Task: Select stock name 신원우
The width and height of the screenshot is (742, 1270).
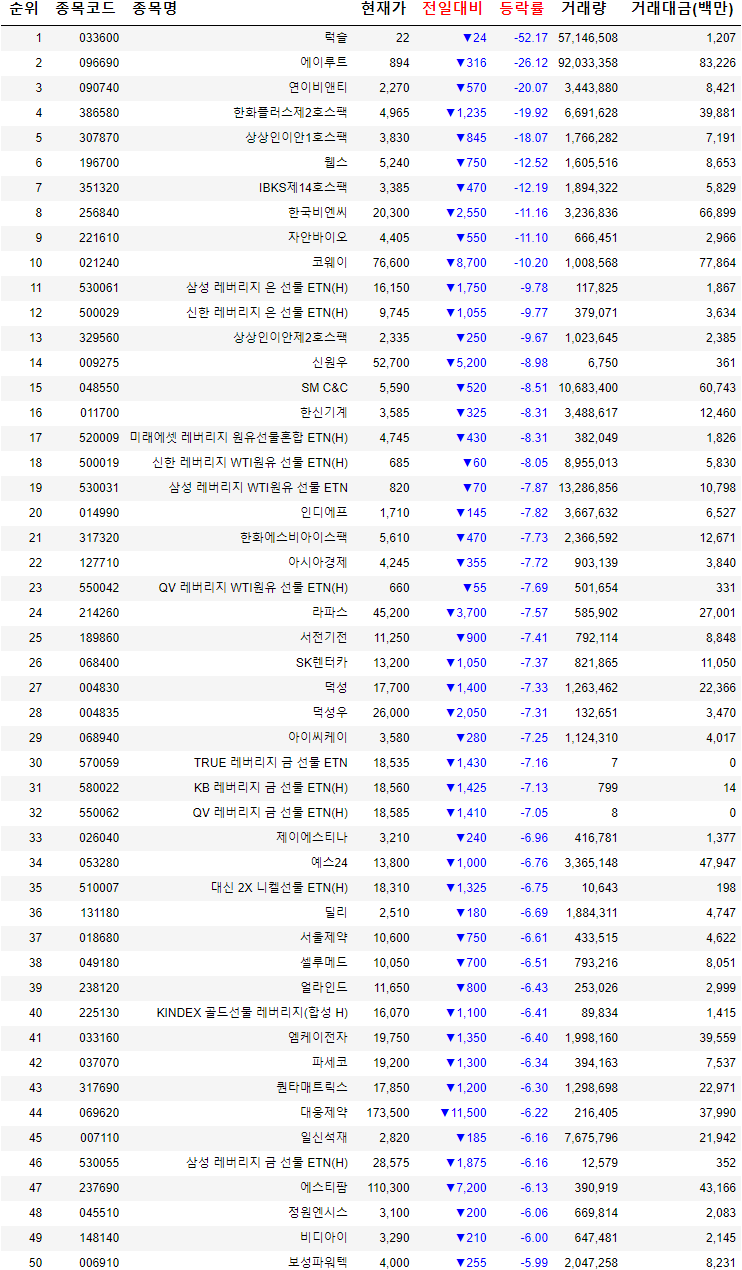Action: coord(330,363)
